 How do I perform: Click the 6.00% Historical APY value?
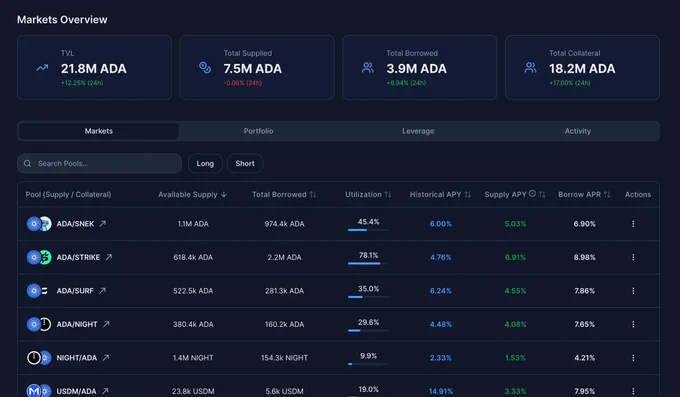[x=441, y=224]
